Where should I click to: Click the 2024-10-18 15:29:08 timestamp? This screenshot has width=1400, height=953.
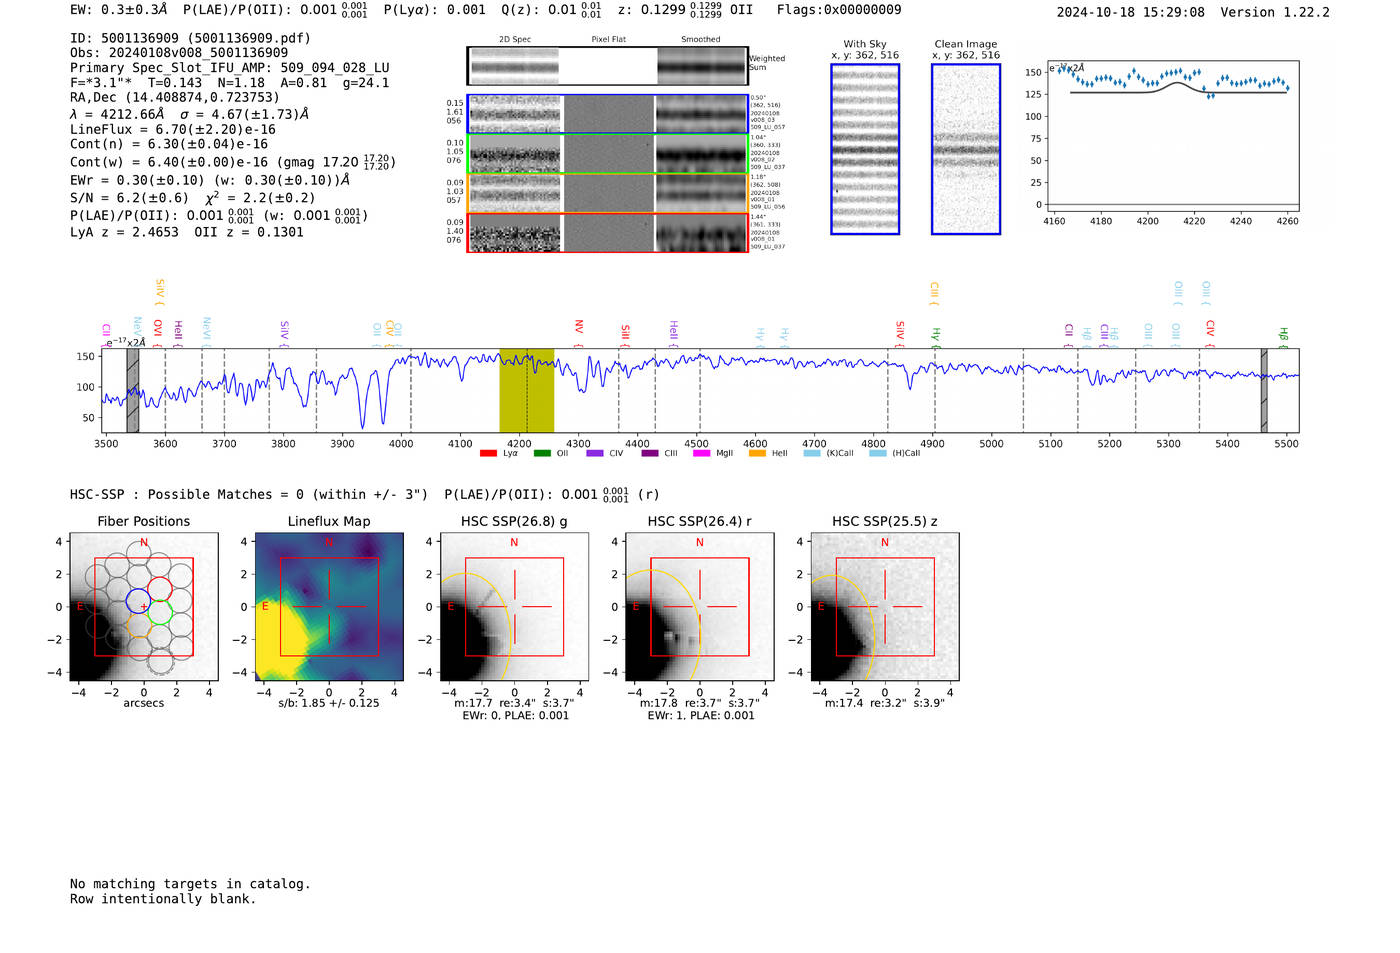click(x=1131, y=12)
